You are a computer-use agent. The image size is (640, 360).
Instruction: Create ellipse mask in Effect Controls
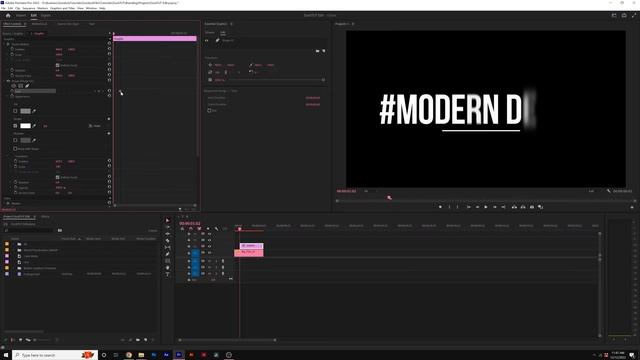[x=13, y=86]
